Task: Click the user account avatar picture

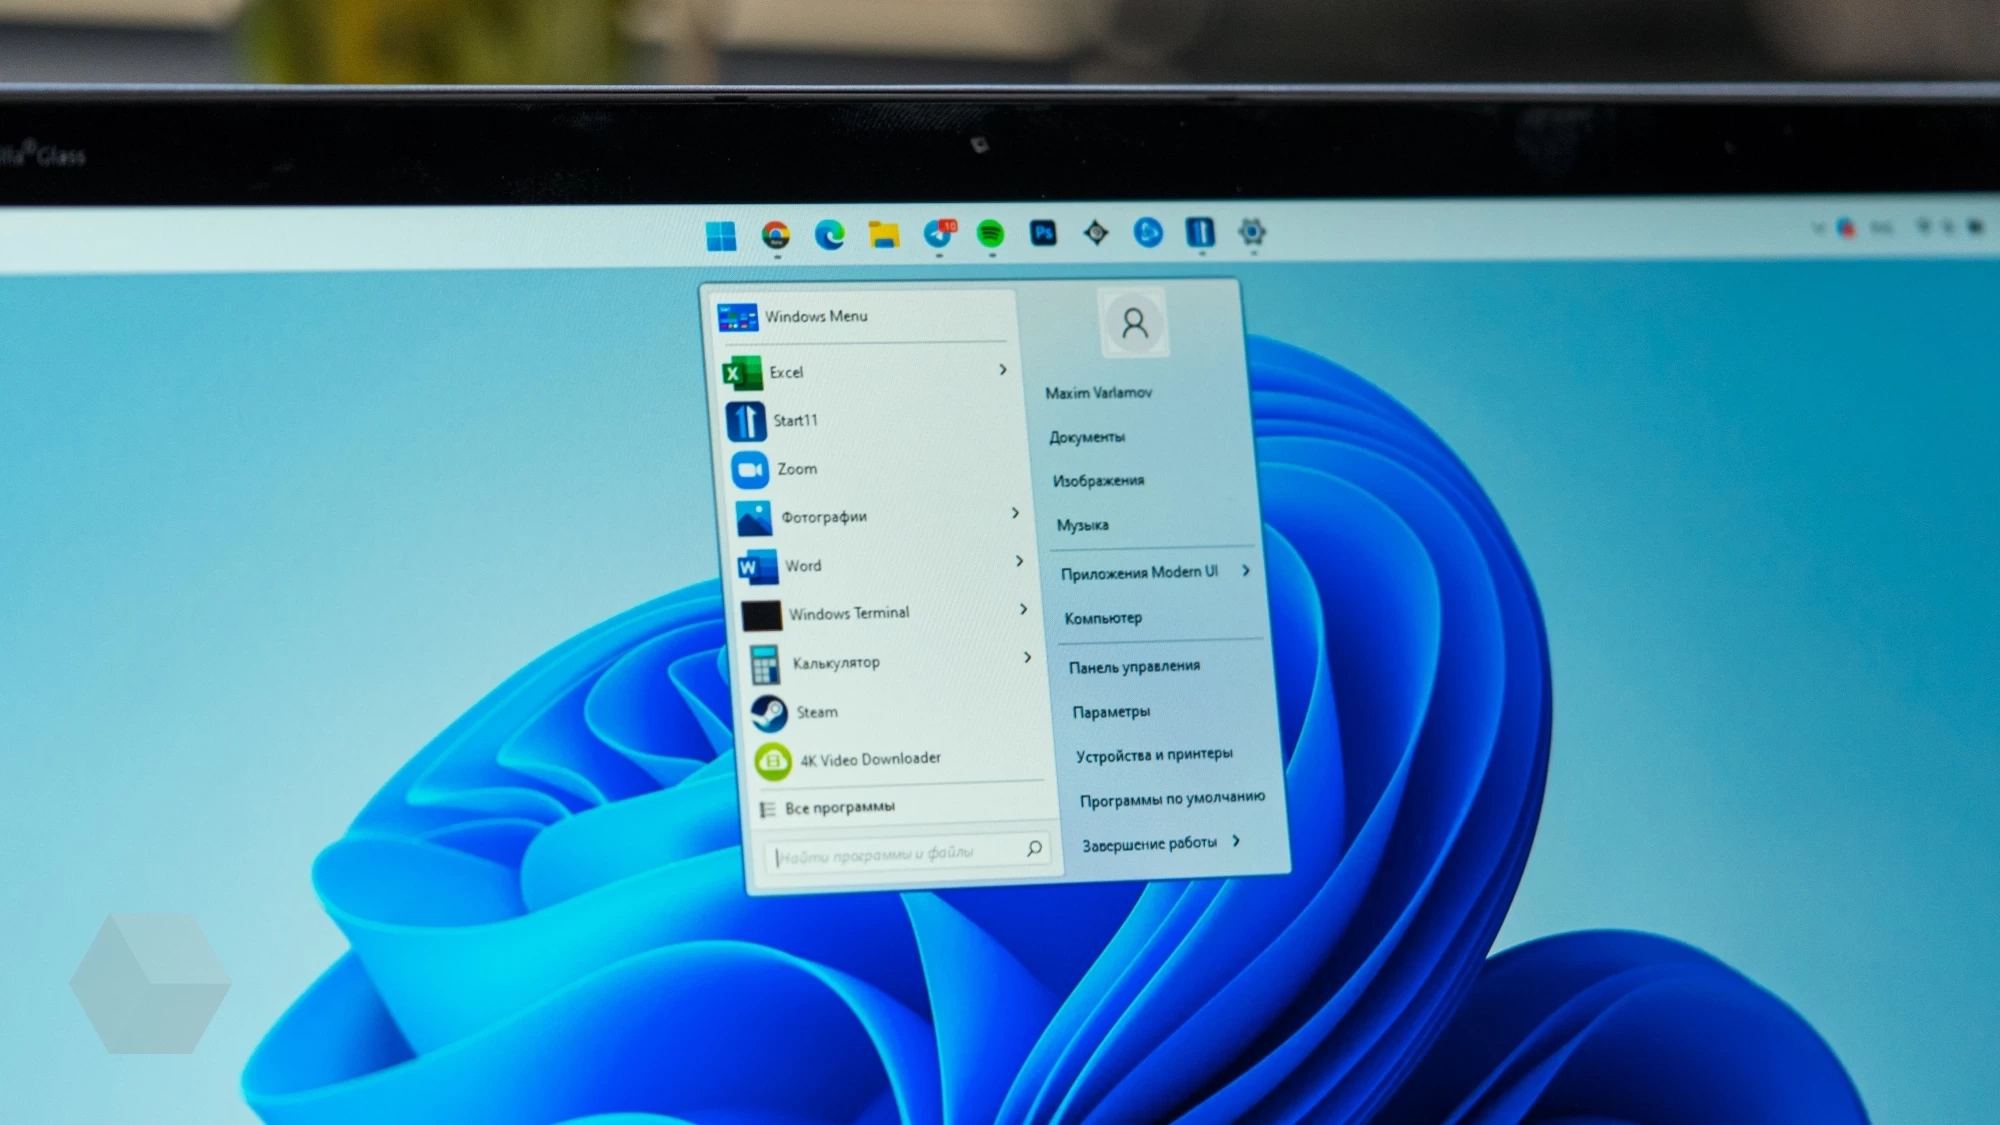Action: pyautogui.click(x=1134, y=323)
